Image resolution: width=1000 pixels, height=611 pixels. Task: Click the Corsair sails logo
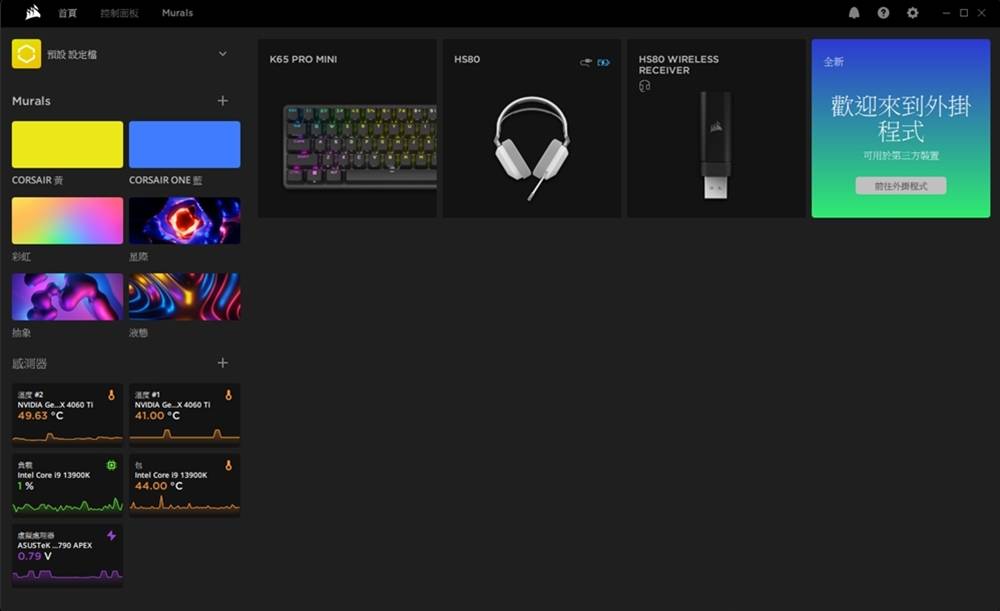click(x=33, y=13)
